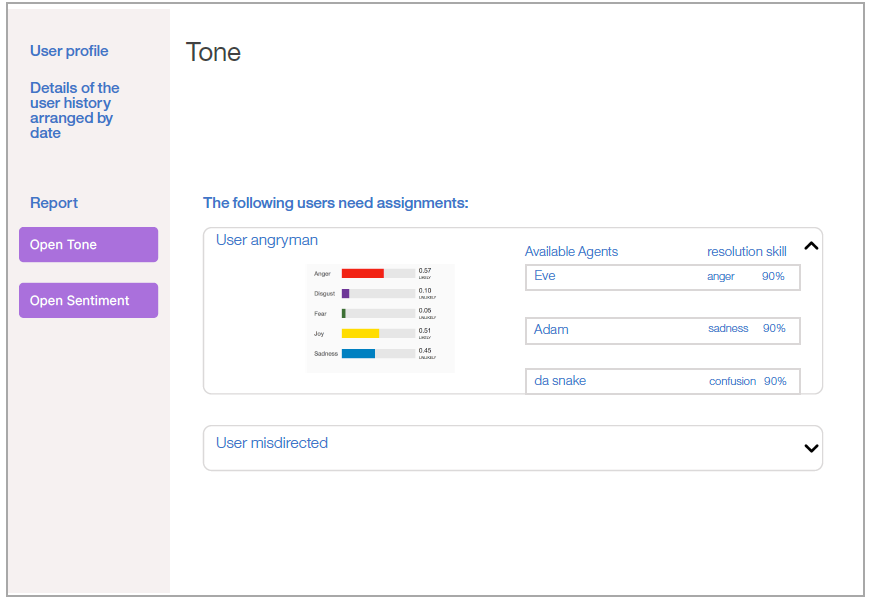The width and height of the screenshot is (873, 601).
Task: Select agent Eve with anger skill
Action: (663, 277)
